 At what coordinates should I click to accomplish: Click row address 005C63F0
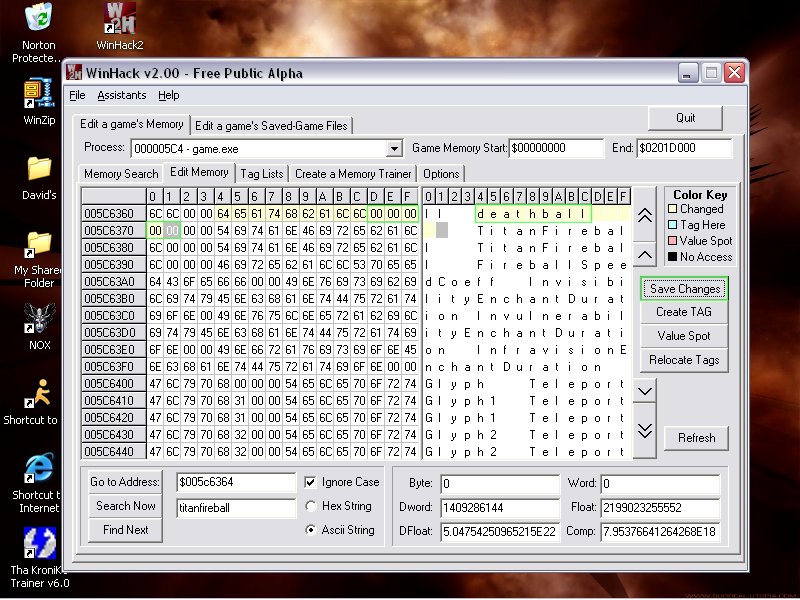tap(114, 367)
